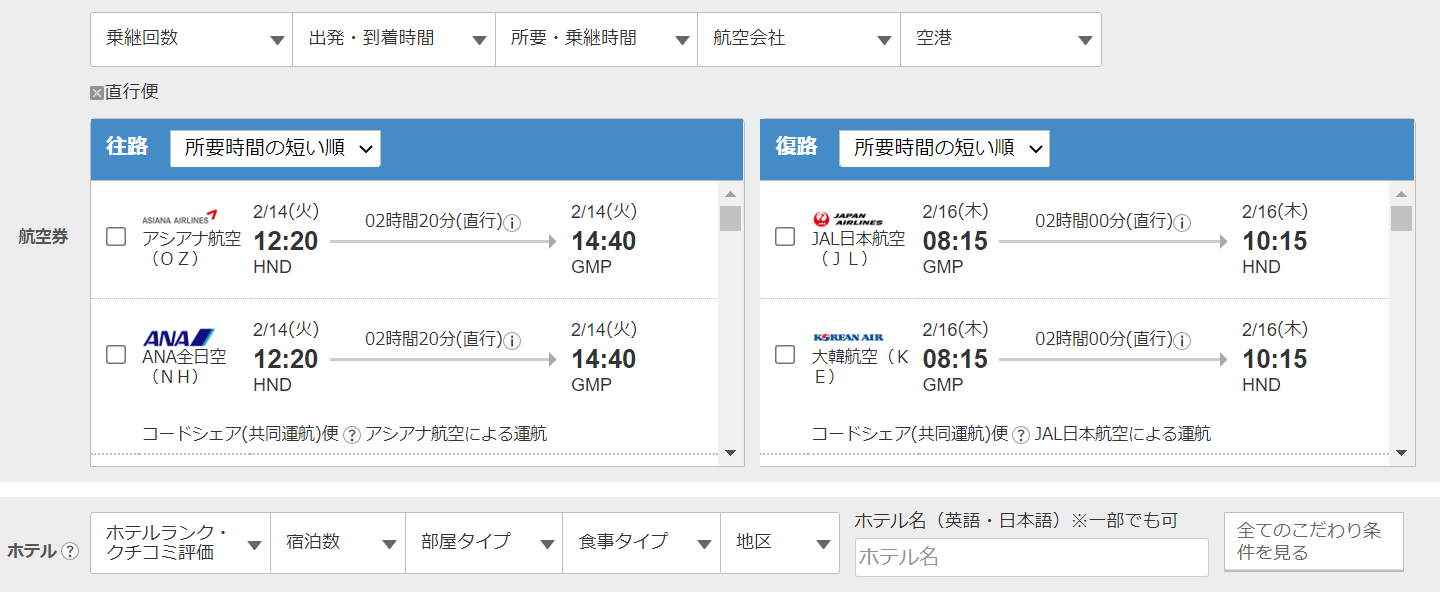Expand the 航空会社 filter dropdown

coord(798,39)
